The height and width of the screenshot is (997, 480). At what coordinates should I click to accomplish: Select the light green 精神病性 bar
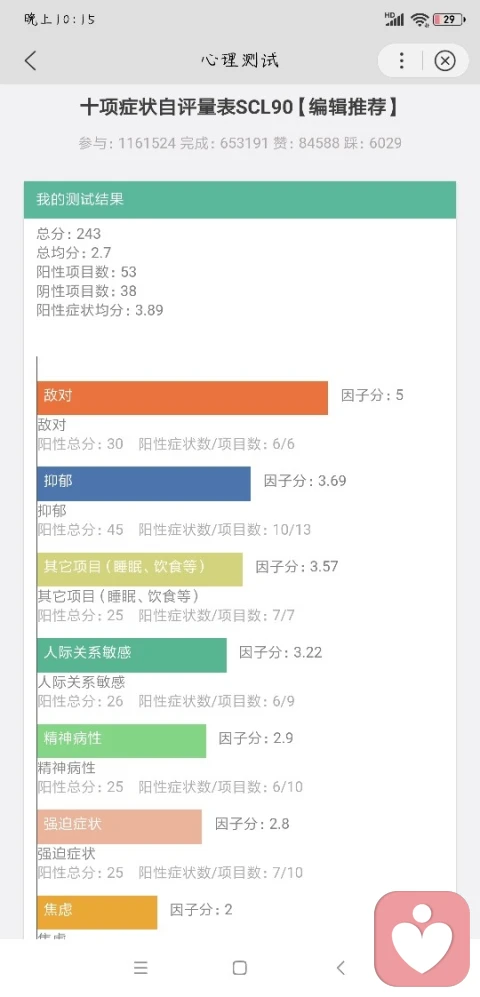click(x=121, y=741)
